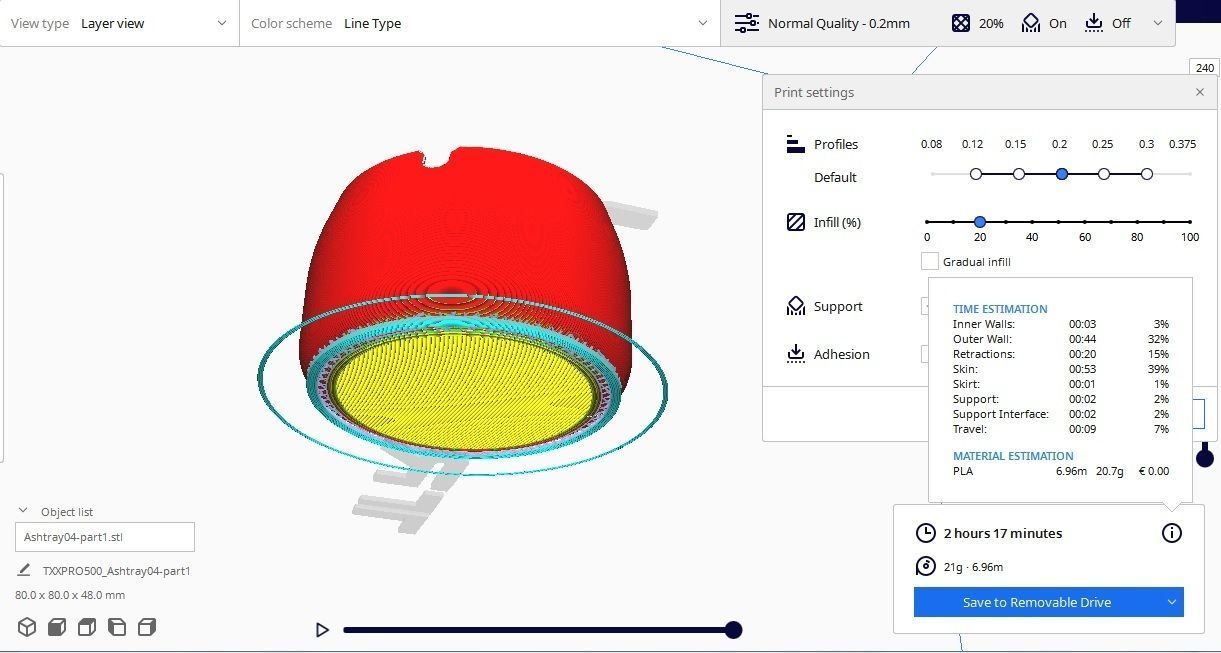Image resolution: width=1221 pixels, height=653 pixels.
Task: Click the 2 hours 17 minutes text
Action: pos(1003,533)
